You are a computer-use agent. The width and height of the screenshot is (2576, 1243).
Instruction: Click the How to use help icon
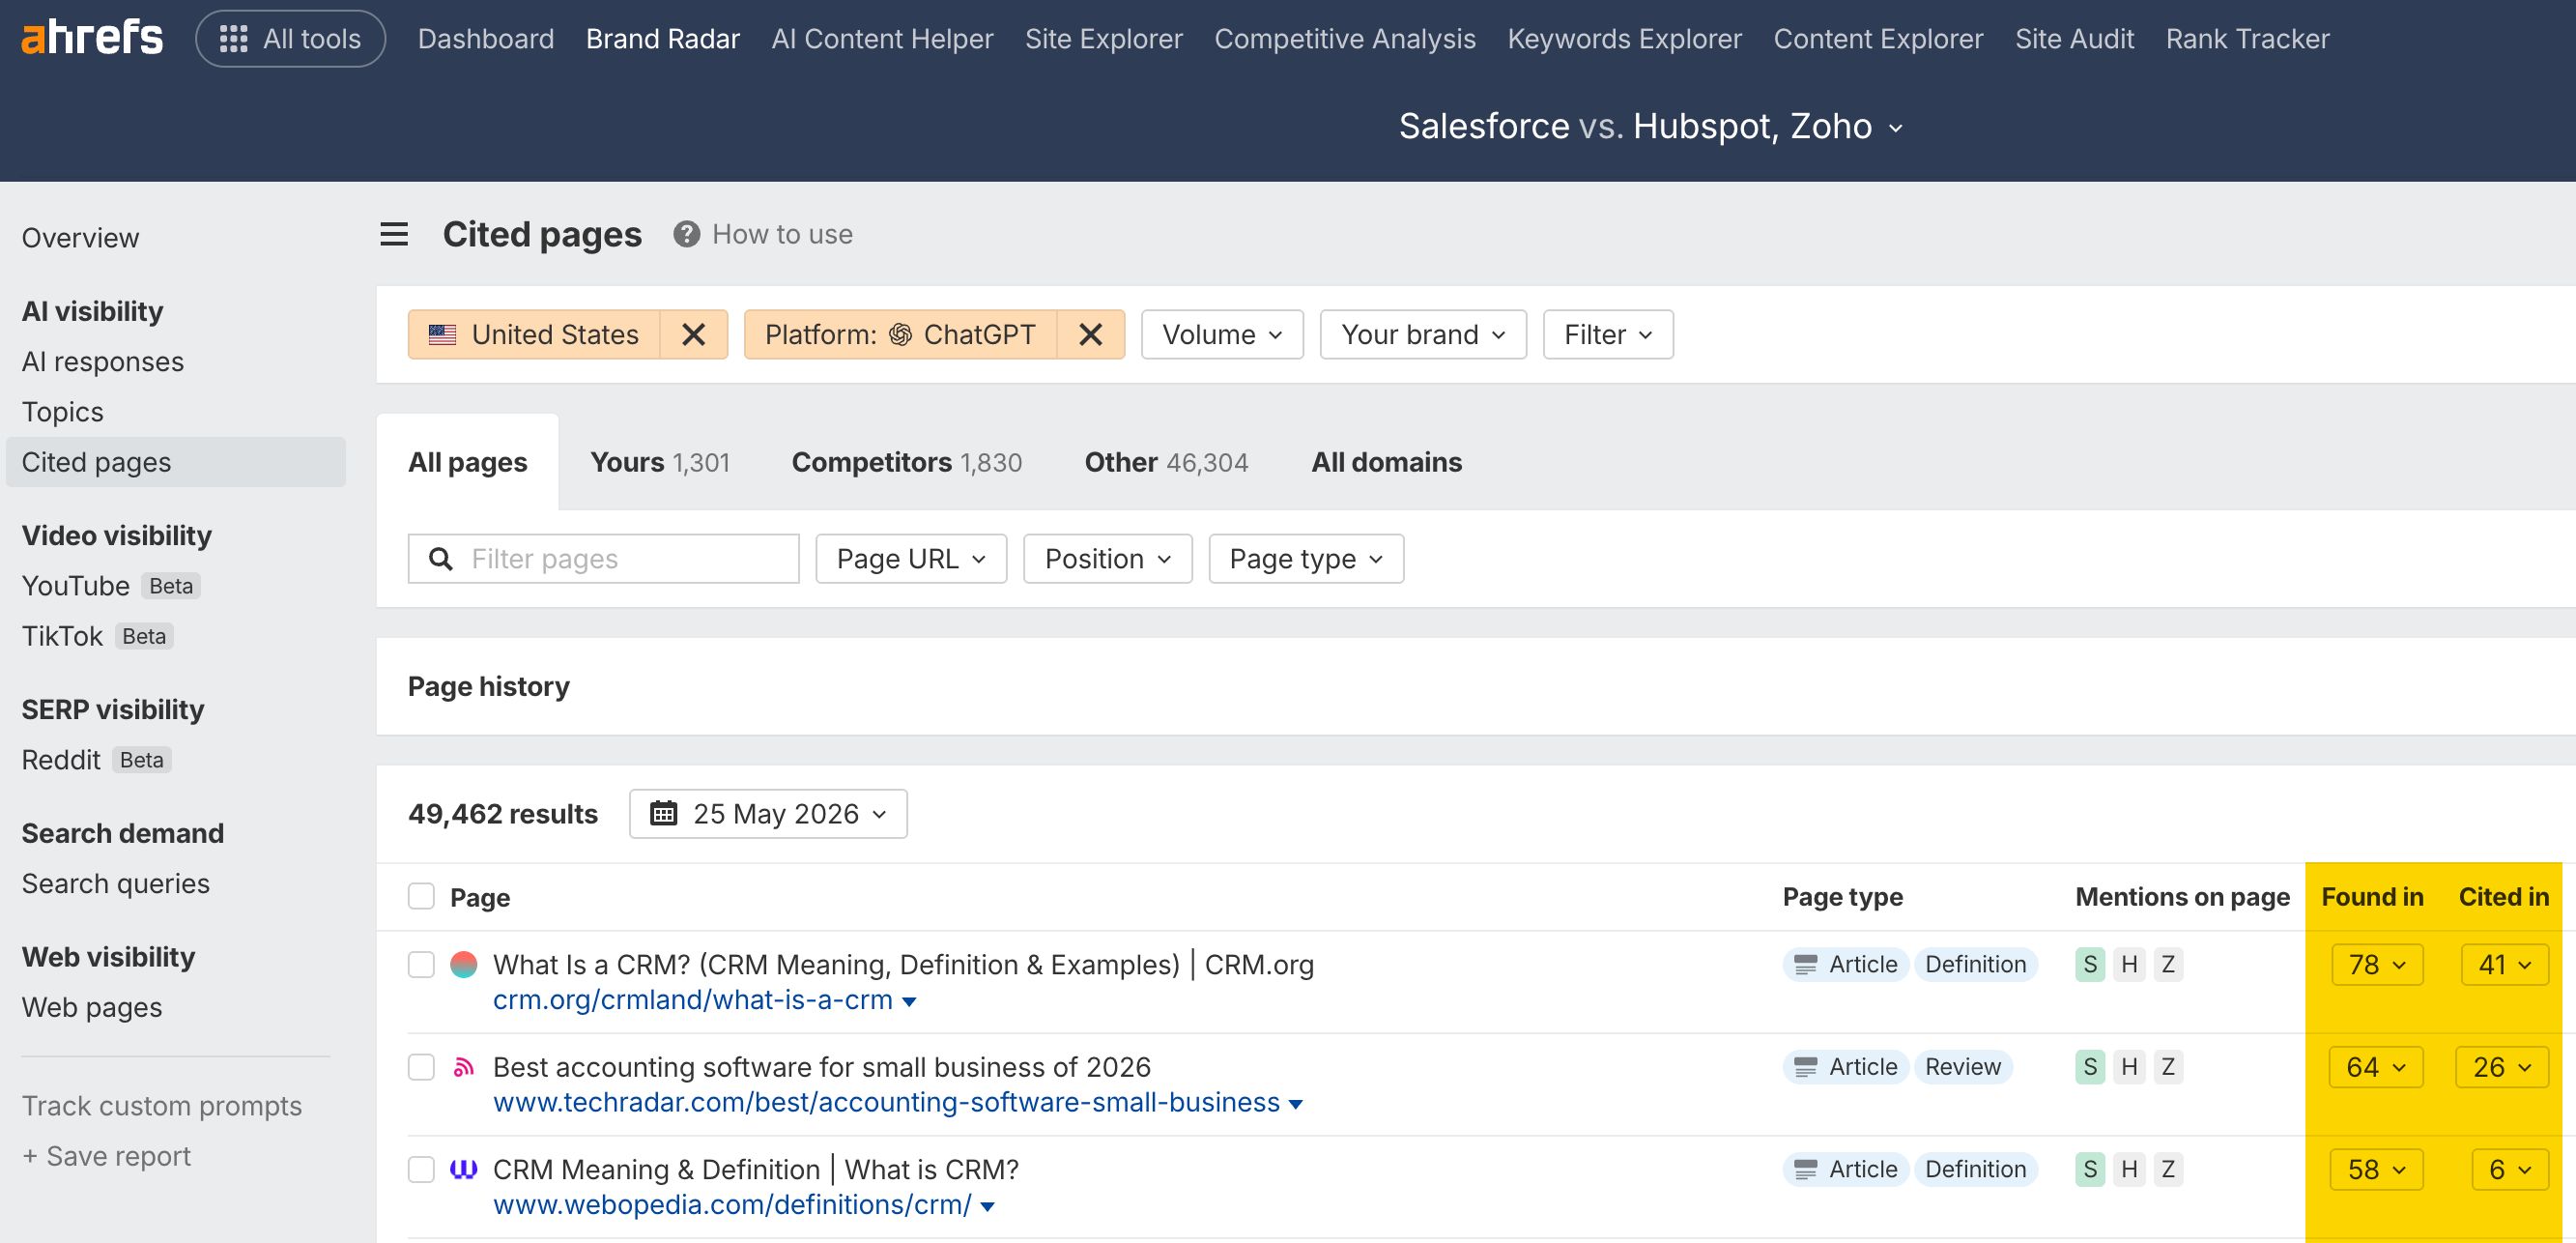click(686, 234)
